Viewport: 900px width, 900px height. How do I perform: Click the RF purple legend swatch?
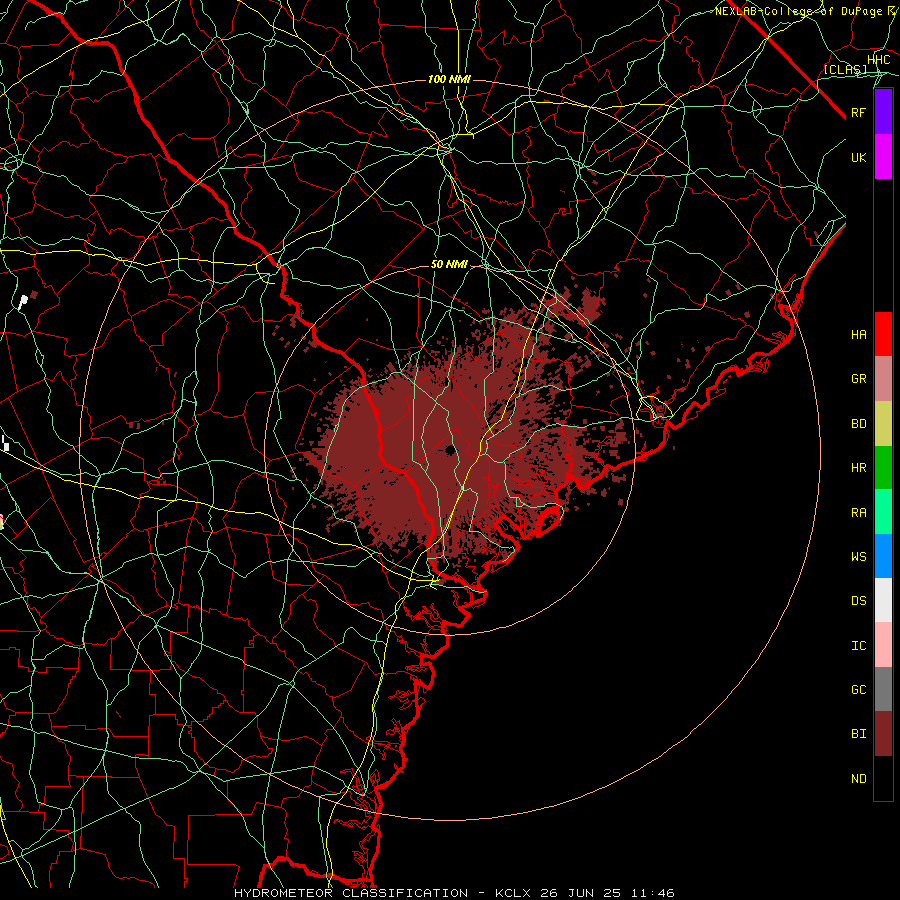[883, 112]
